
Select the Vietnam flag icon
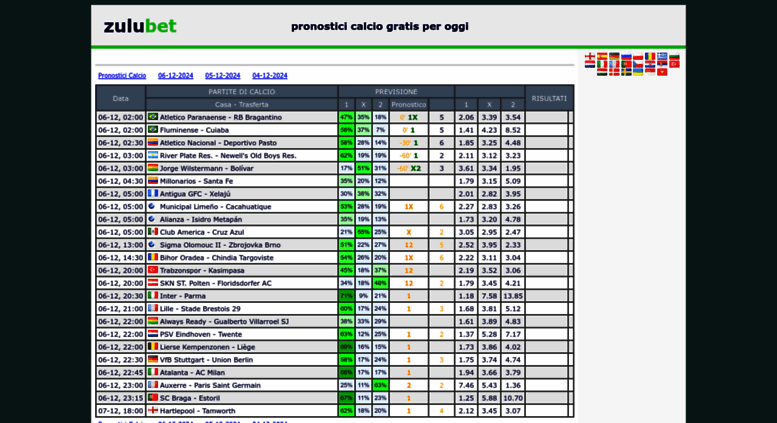click(662, 72)
